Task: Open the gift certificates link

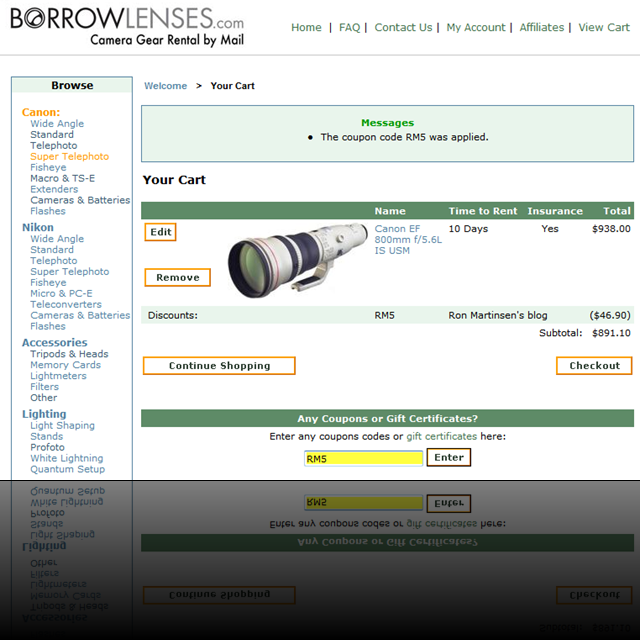Action: pyautogui.click(x=441, y=436)
